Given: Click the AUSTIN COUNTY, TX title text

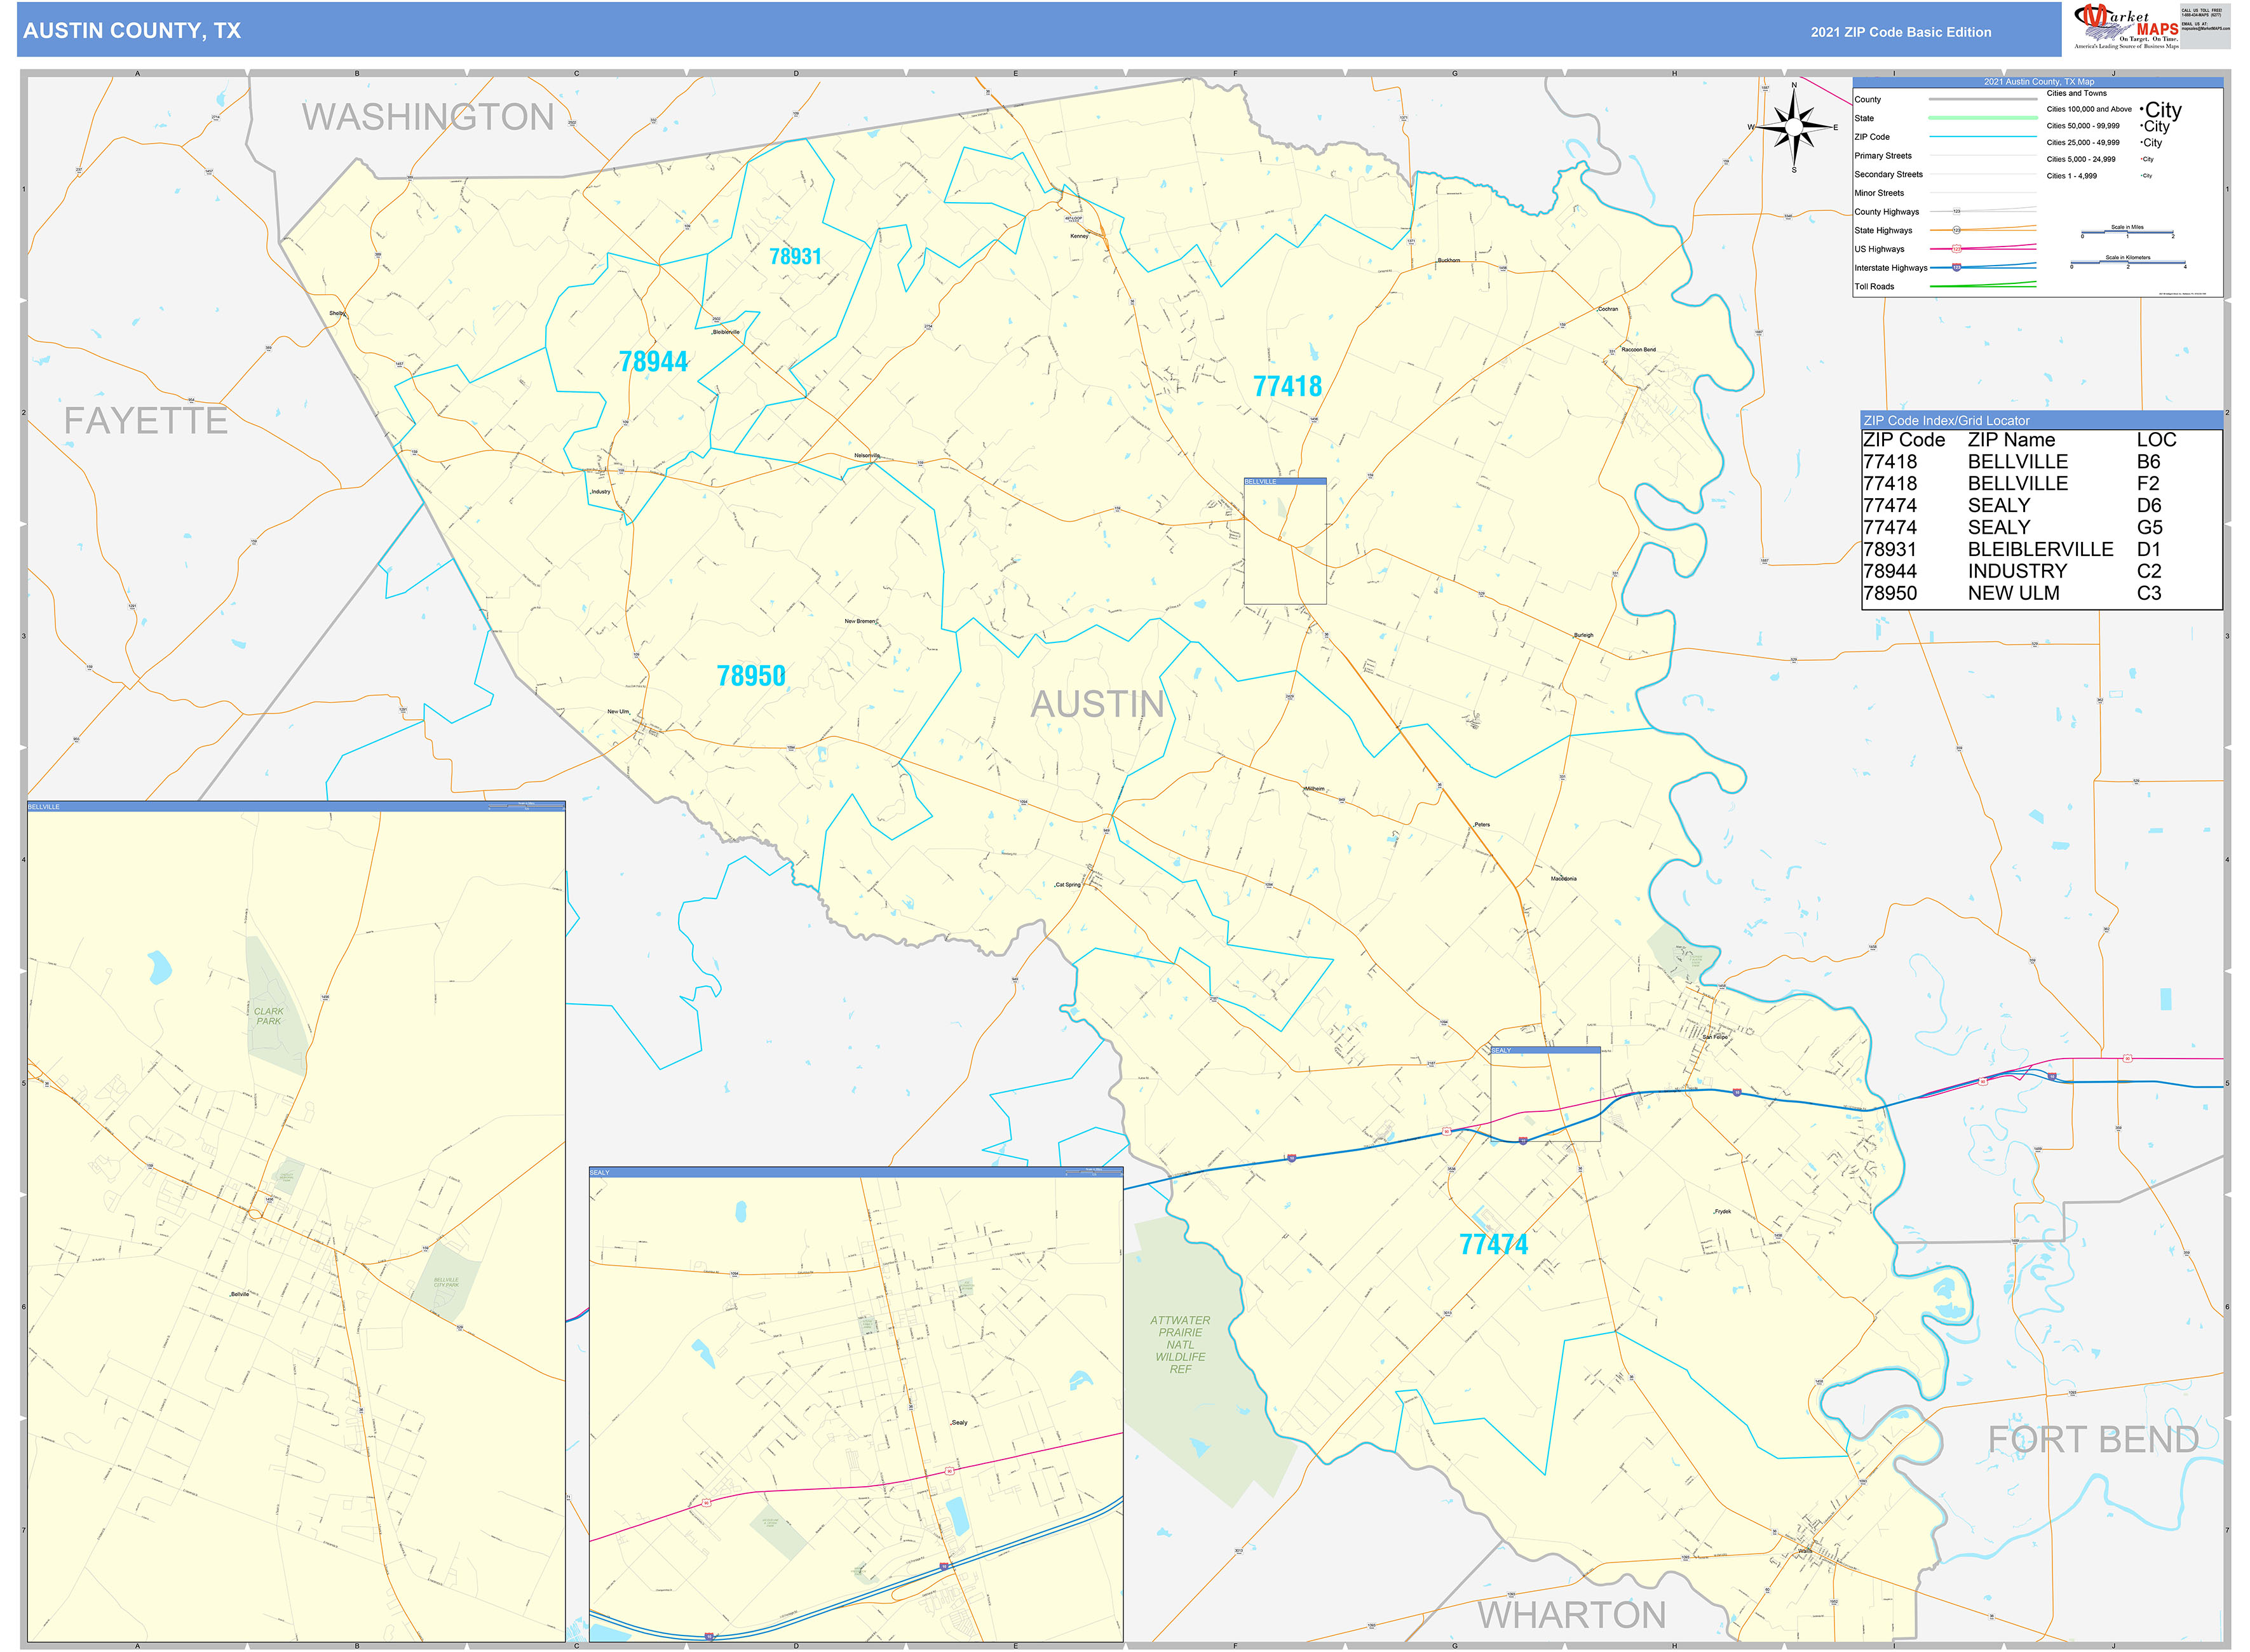Looking at the screenshot, I should [x=132, y=31].
